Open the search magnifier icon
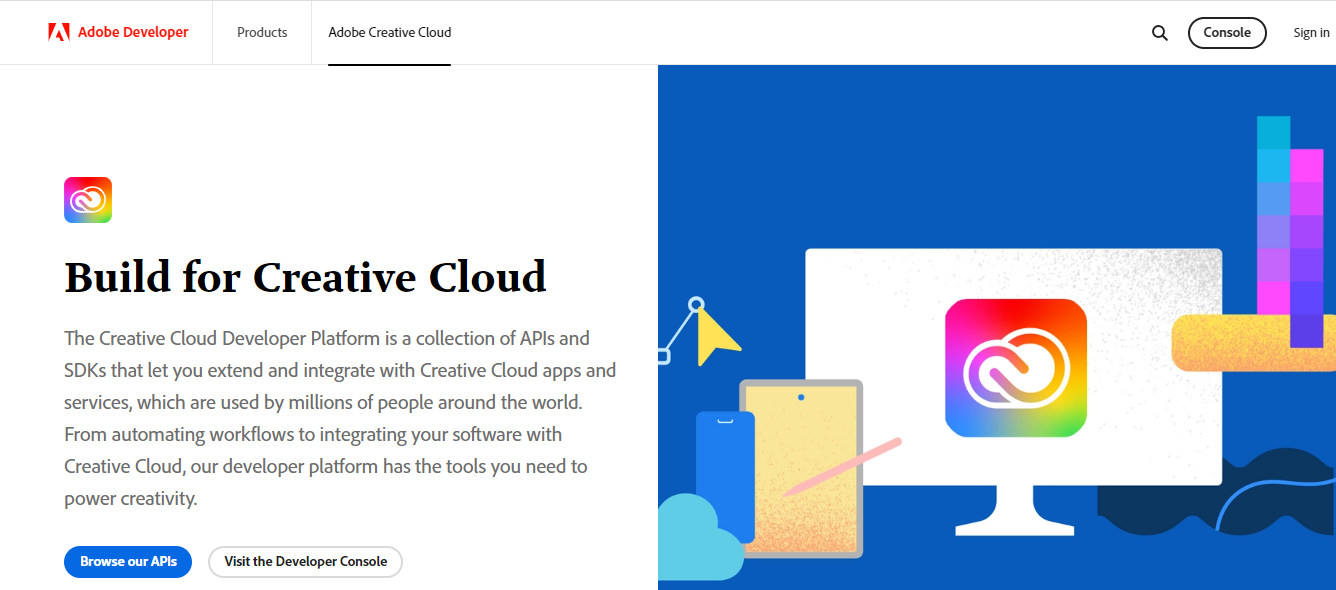Screen dimensions: 1336x590 (1160, 33)
